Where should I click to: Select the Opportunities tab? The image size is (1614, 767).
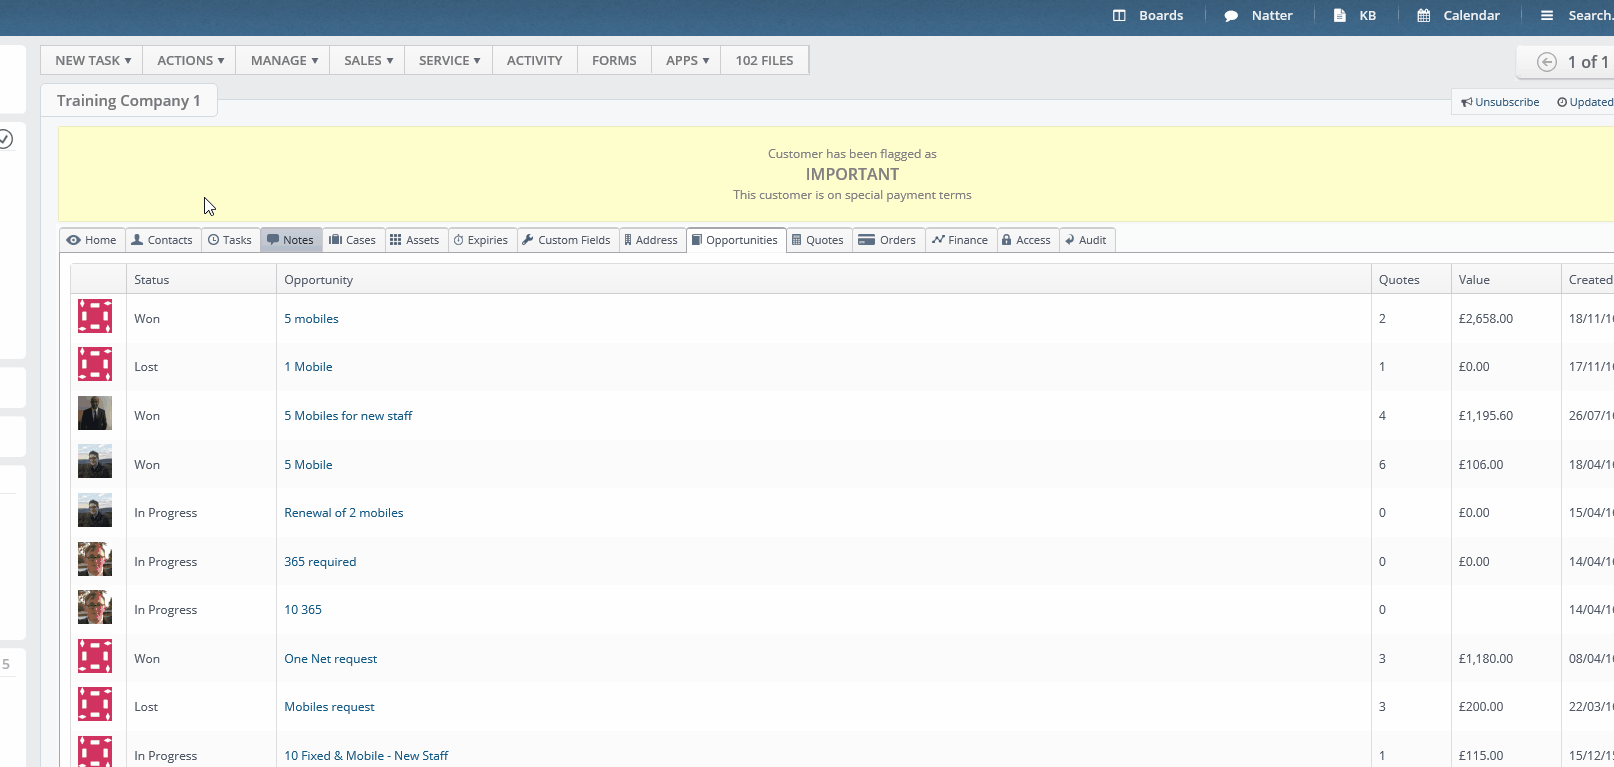736,240
